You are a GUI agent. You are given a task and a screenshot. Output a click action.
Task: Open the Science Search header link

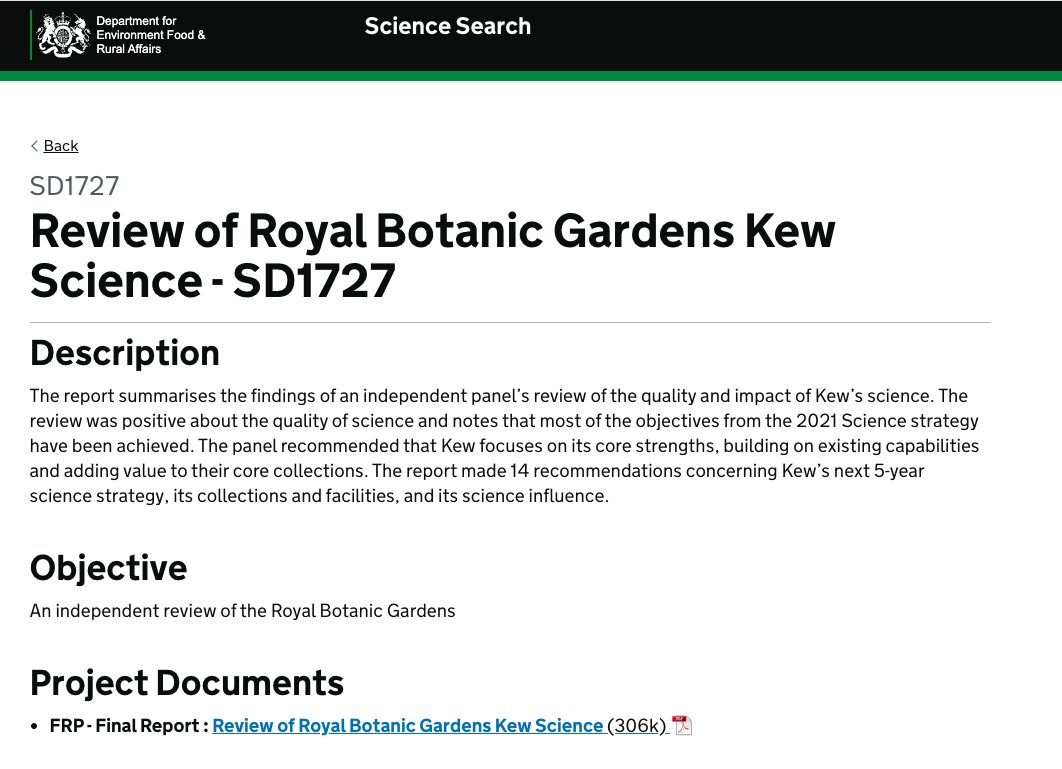pyautogui.click(x=448, y=26)
